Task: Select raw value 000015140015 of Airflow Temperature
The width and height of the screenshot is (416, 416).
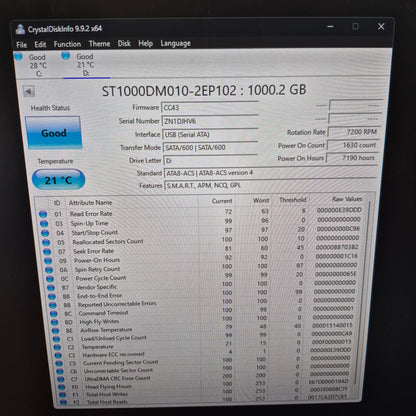Action: click(x=332, y=325)
